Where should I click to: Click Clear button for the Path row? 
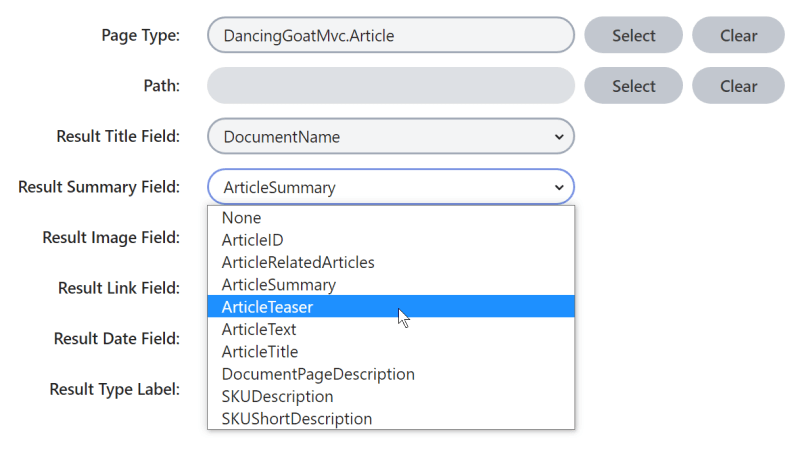738,86
